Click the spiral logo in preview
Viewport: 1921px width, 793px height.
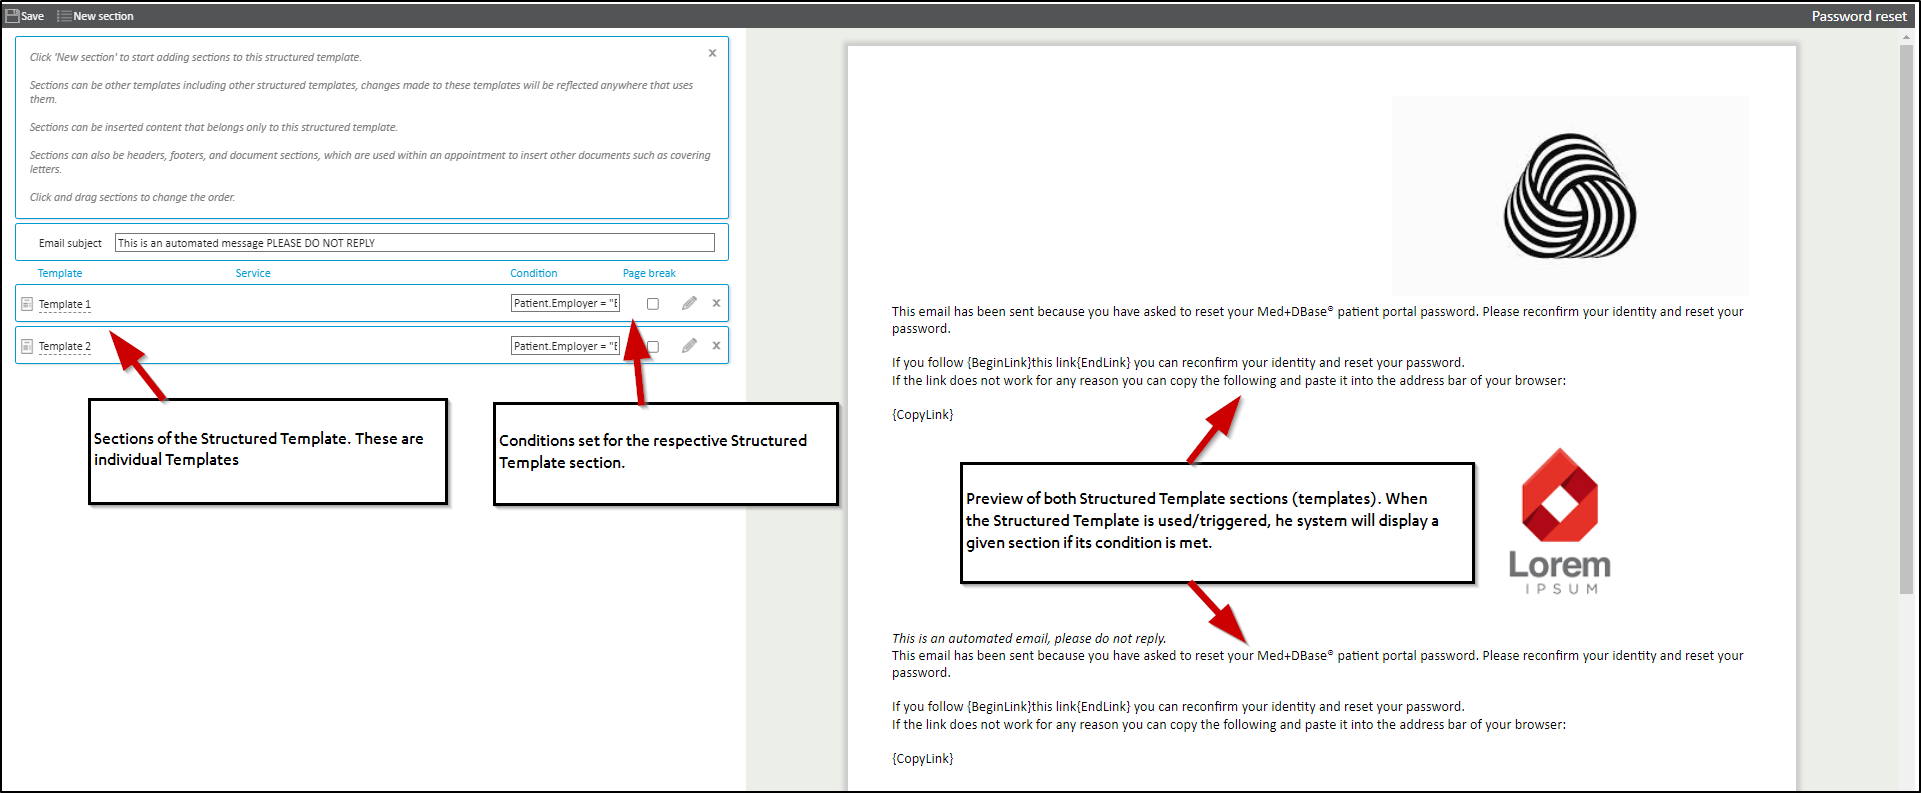coord(1570,196)
